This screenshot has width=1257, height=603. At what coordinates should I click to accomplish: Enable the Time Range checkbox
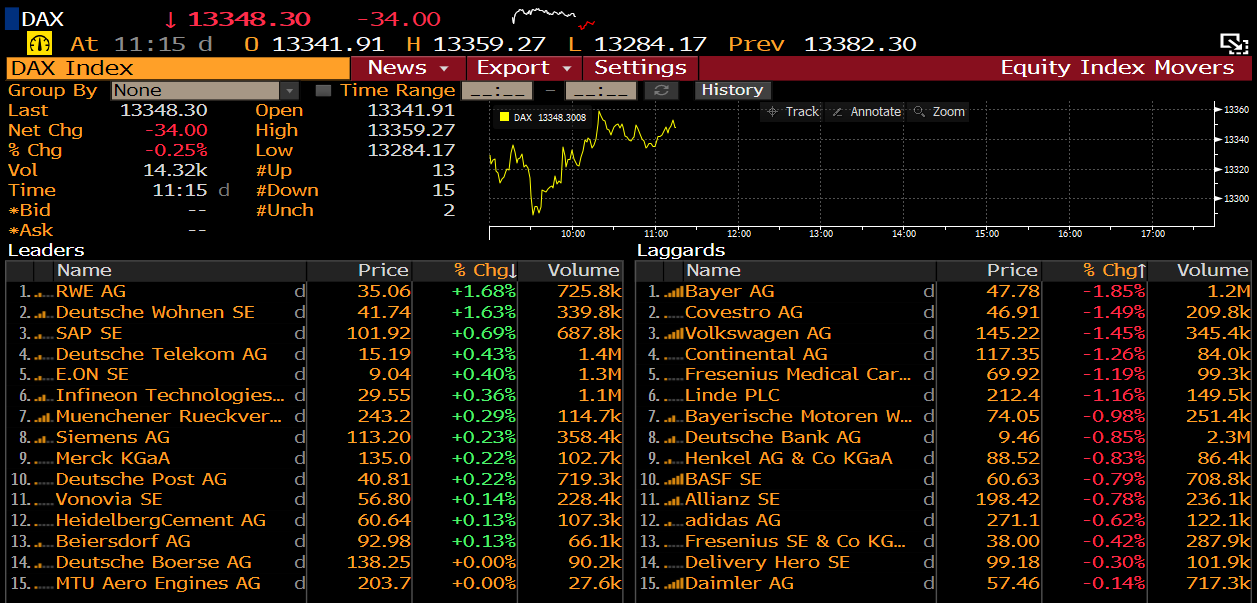323,90
